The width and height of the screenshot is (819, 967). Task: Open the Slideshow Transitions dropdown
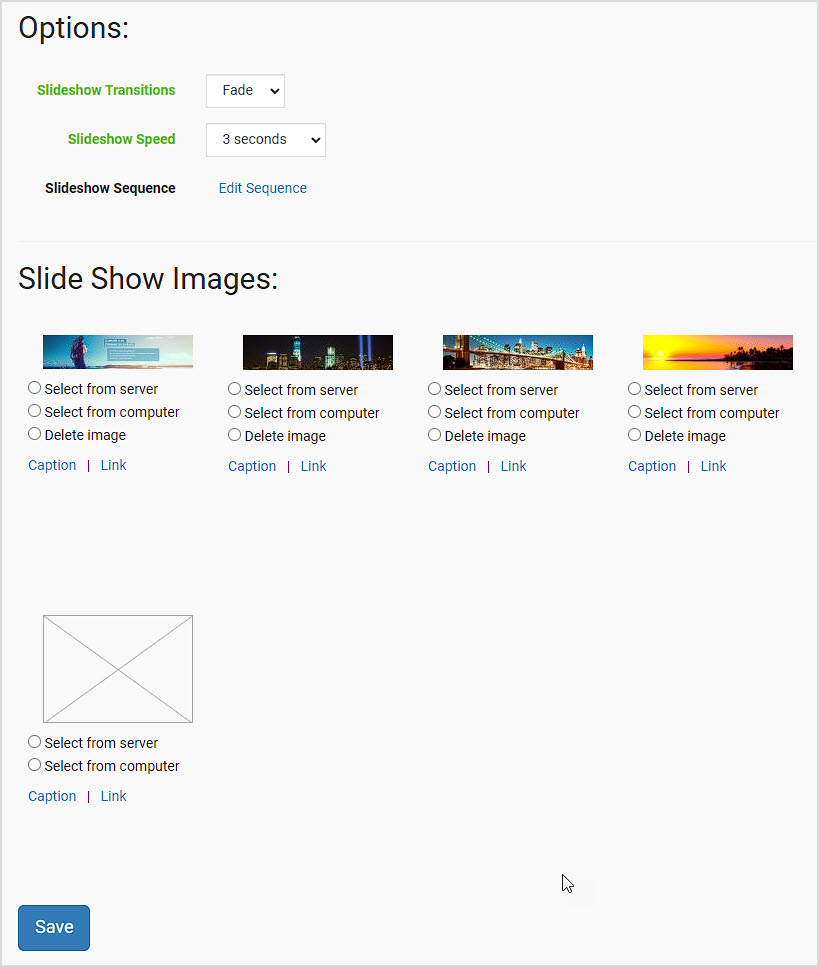244,90
